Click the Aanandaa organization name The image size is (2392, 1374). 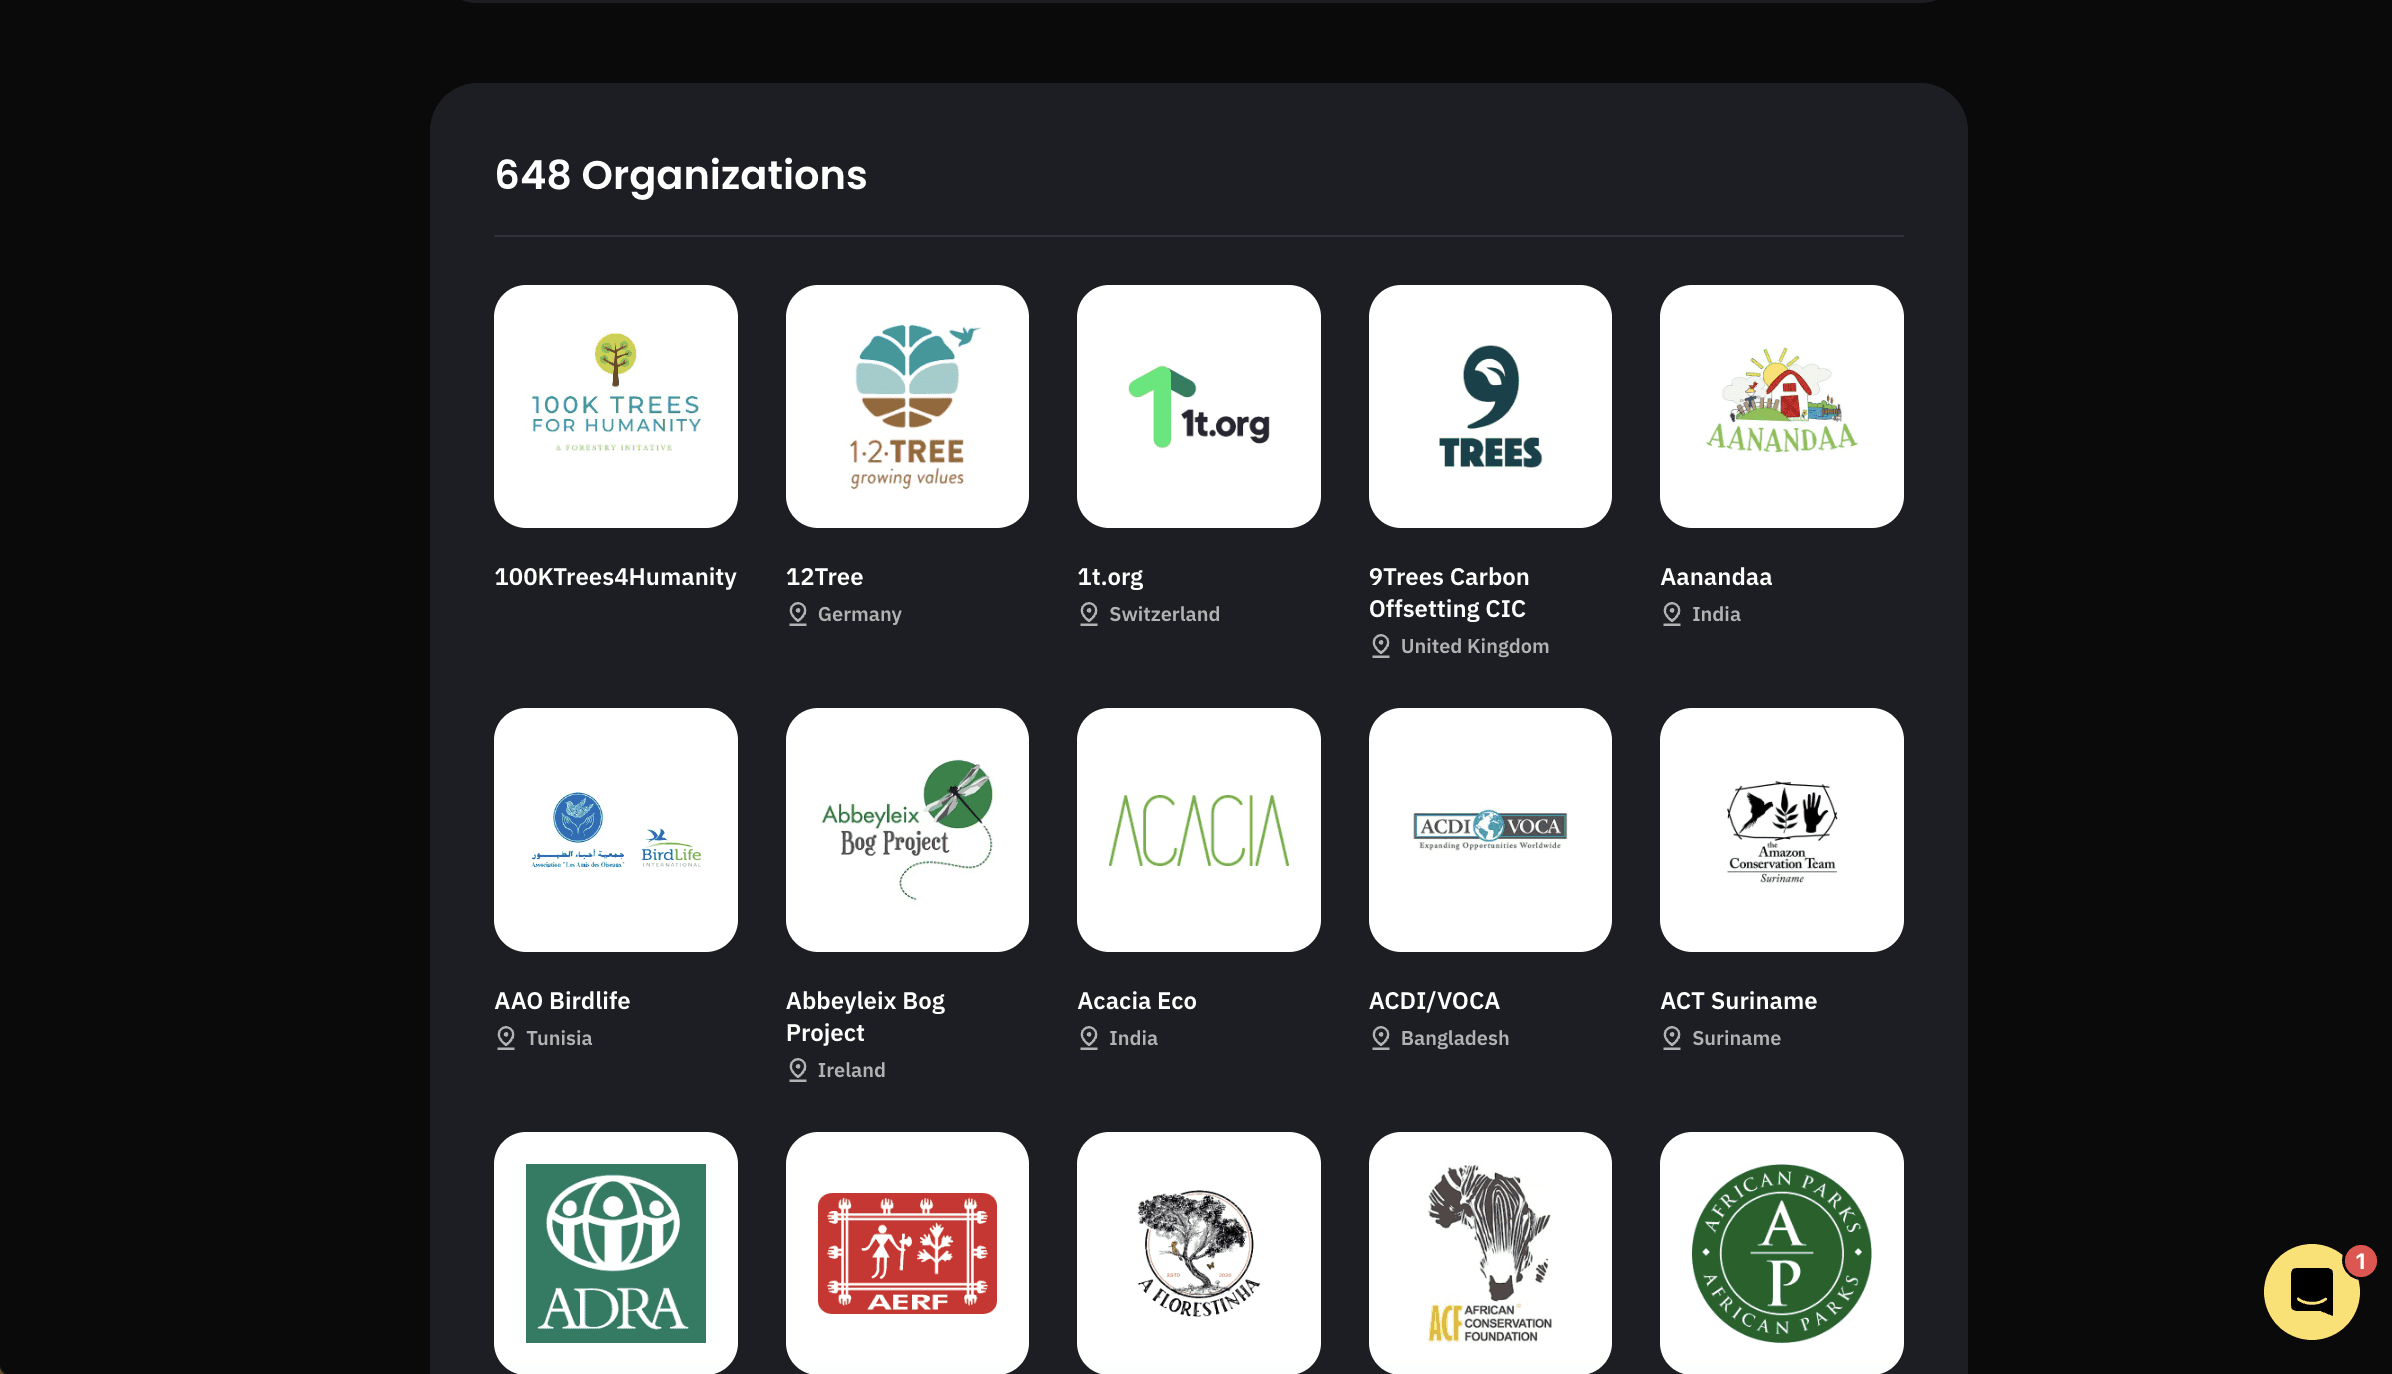[1716, 577]
